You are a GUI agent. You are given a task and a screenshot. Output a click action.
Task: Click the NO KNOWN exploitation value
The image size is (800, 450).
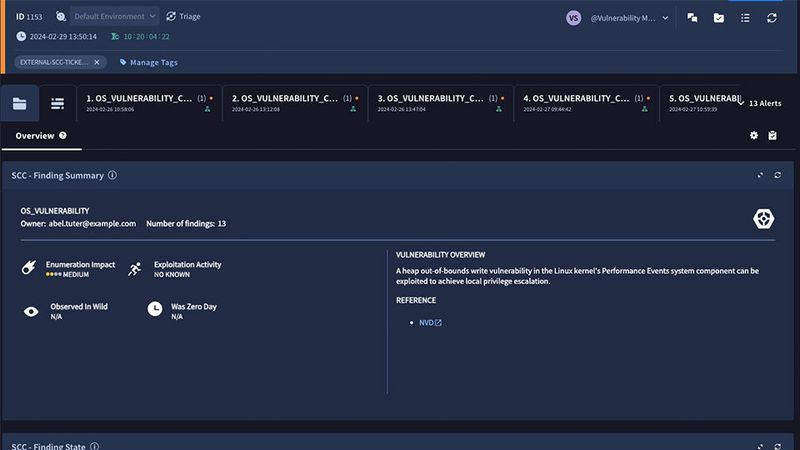point(172,274)
